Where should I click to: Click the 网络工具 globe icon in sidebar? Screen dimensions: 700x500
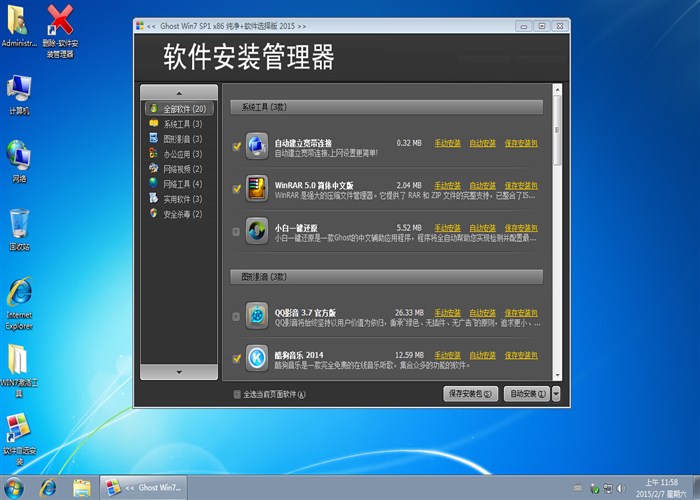(x=154, y=183)
